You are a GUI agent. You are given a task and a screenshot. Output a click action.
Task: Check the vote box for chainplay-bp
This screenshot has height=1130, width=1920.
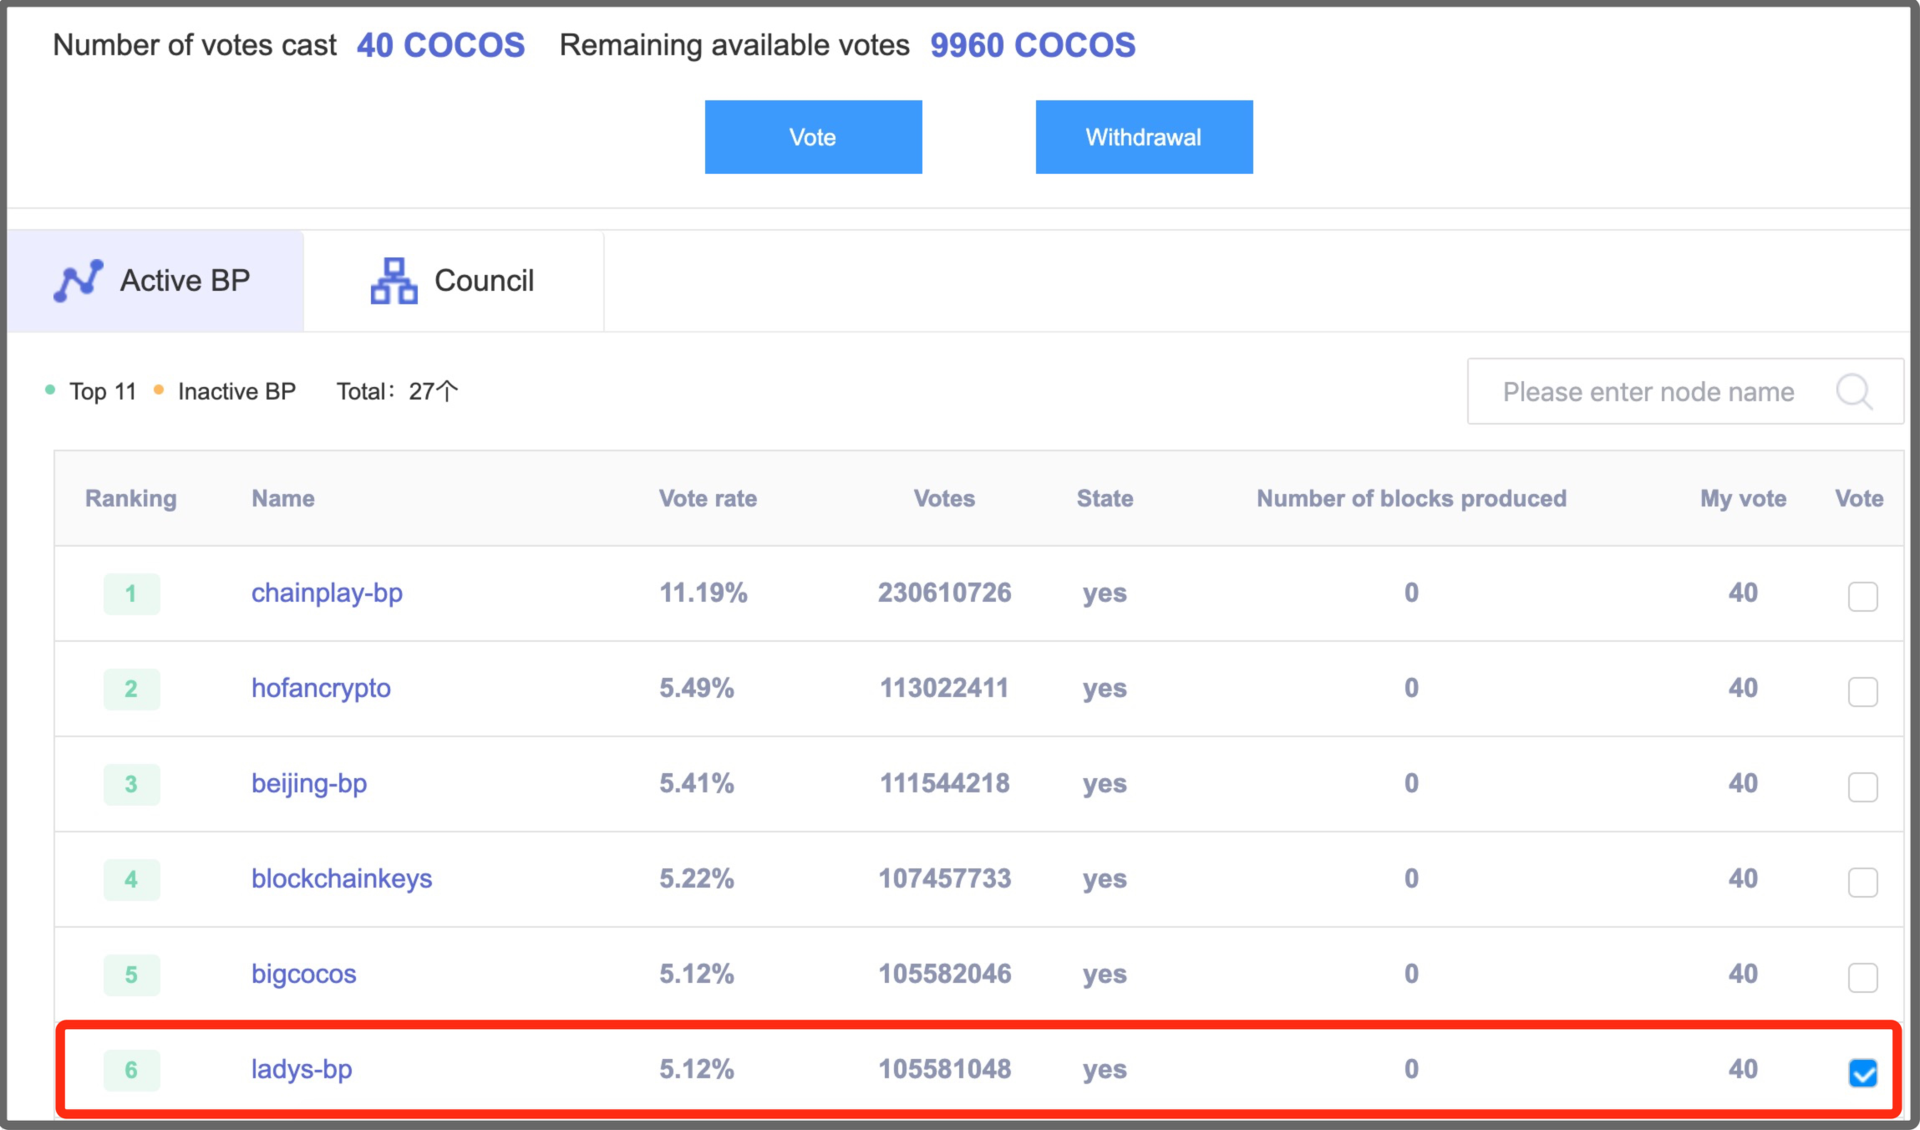(1862, 596)
